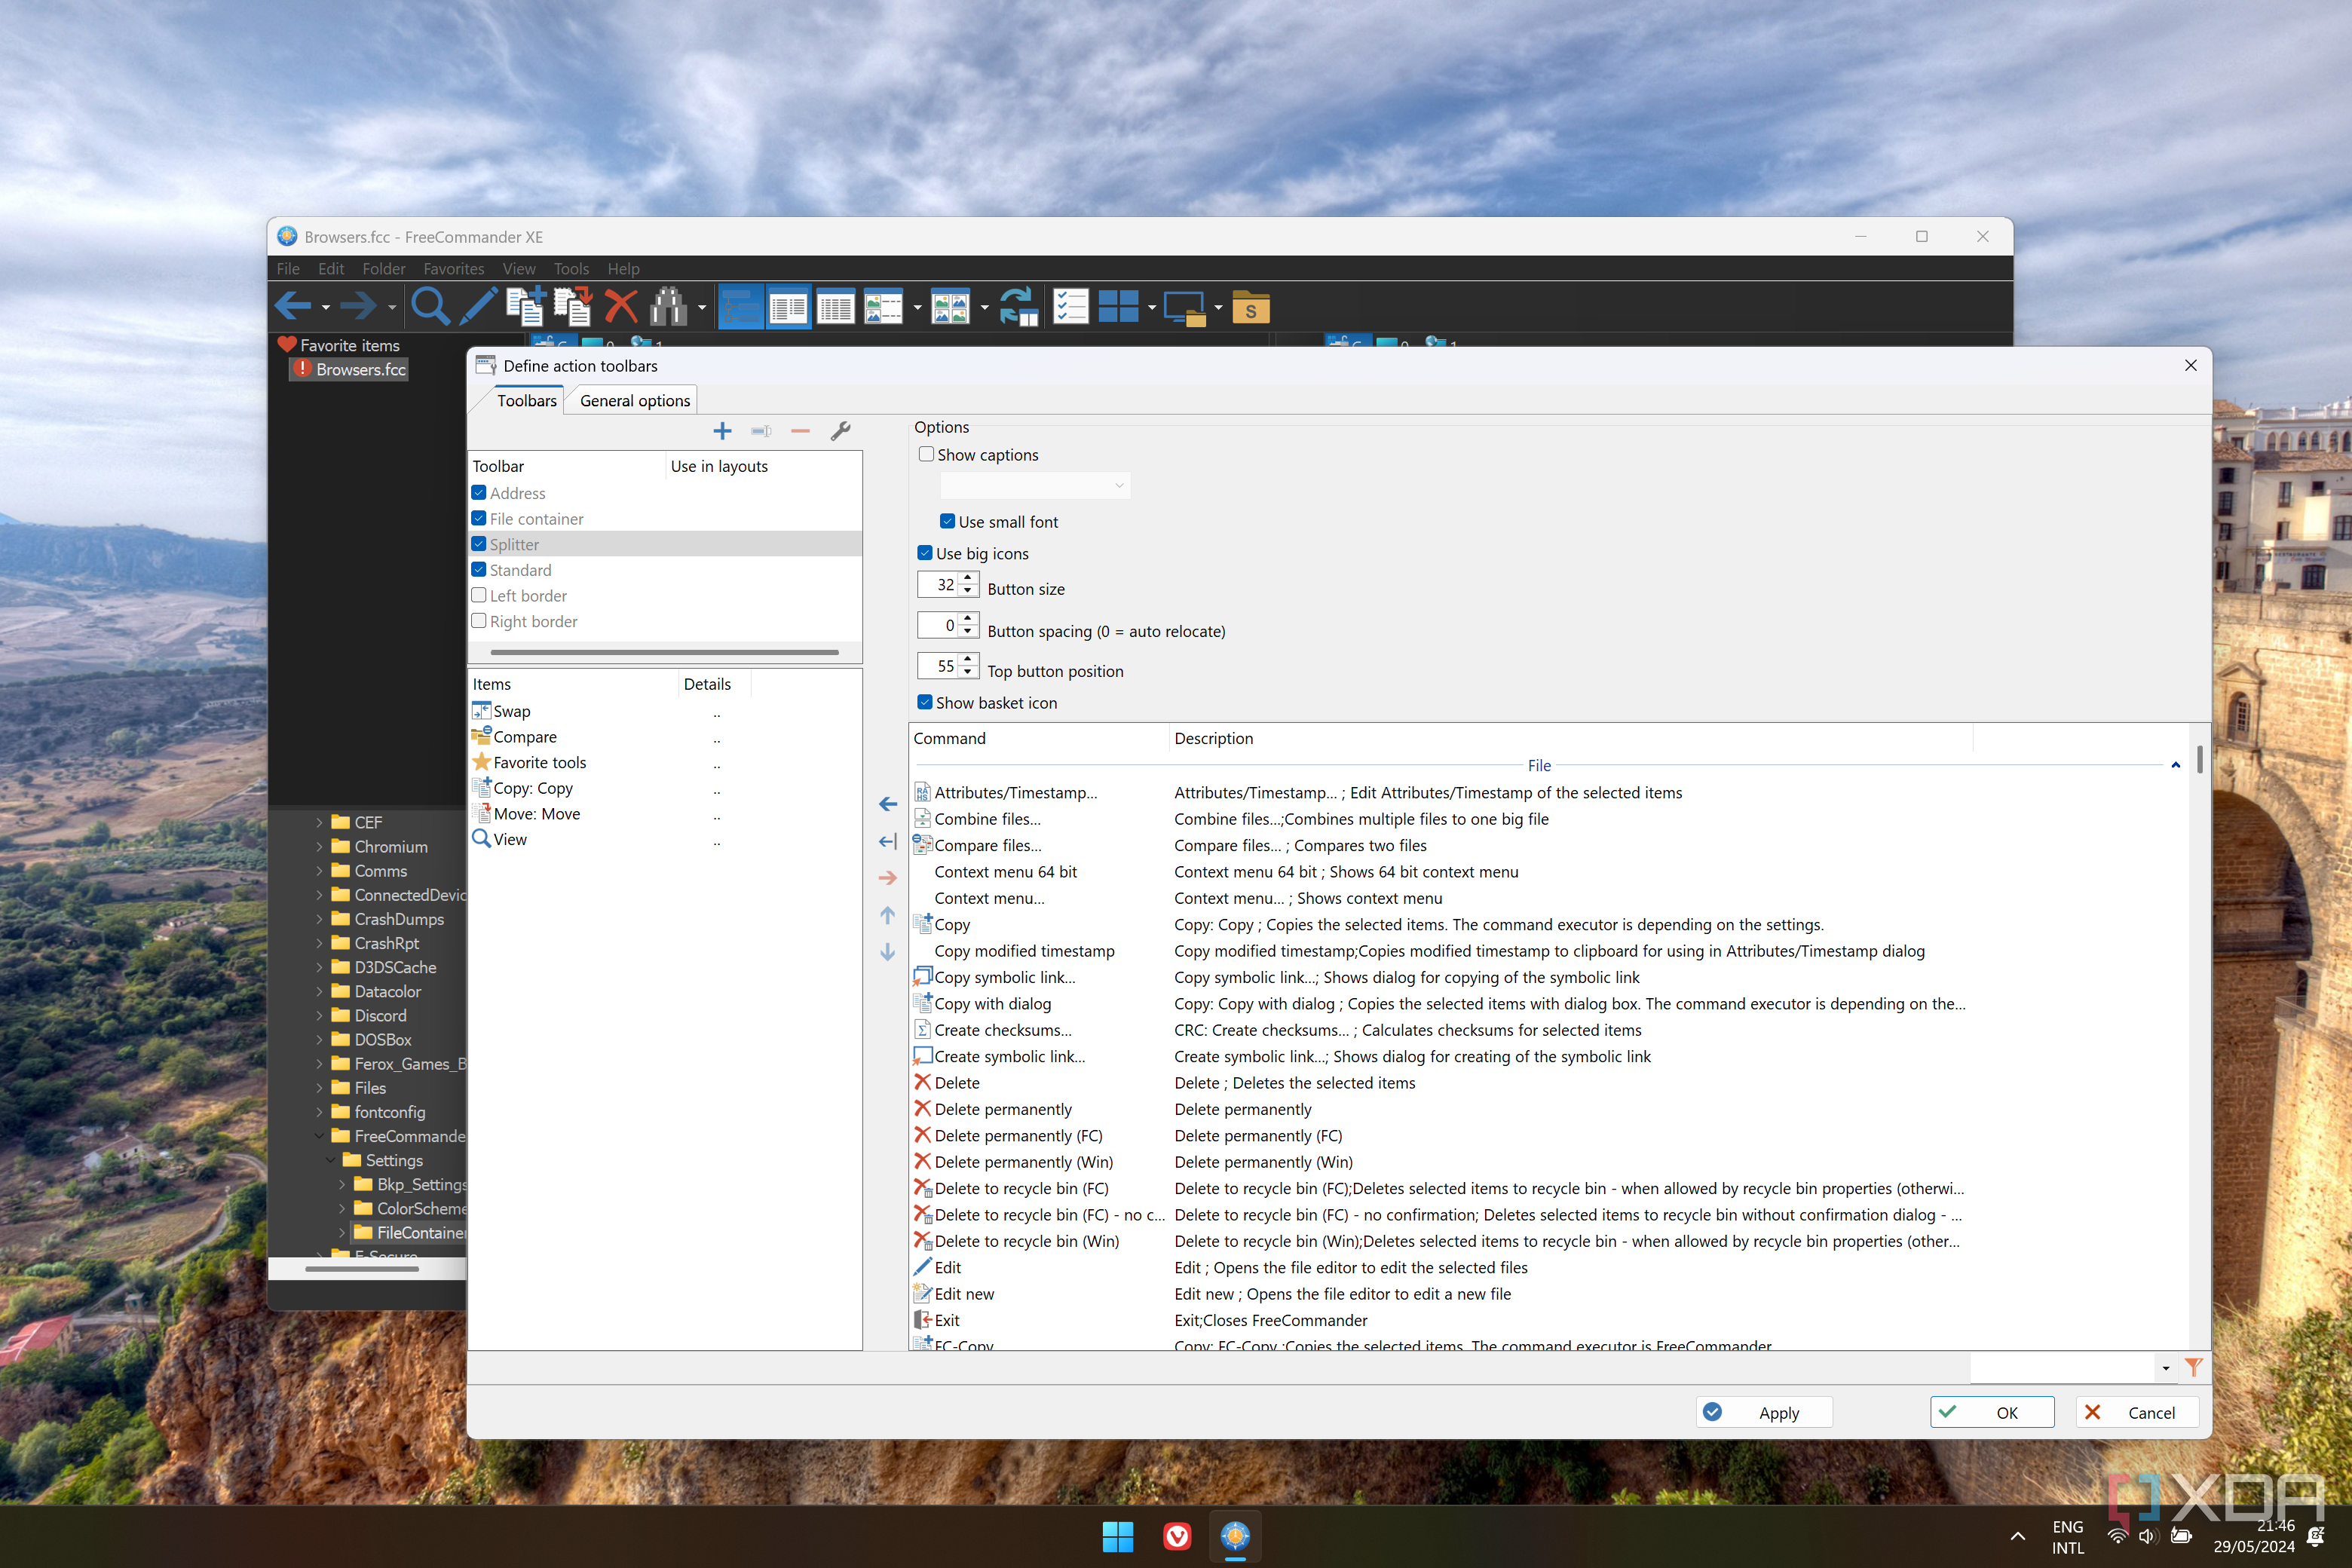The image size is (2352, 1568).
Task: Click the wrench toolbar settings icon
Action: point(840,431)
